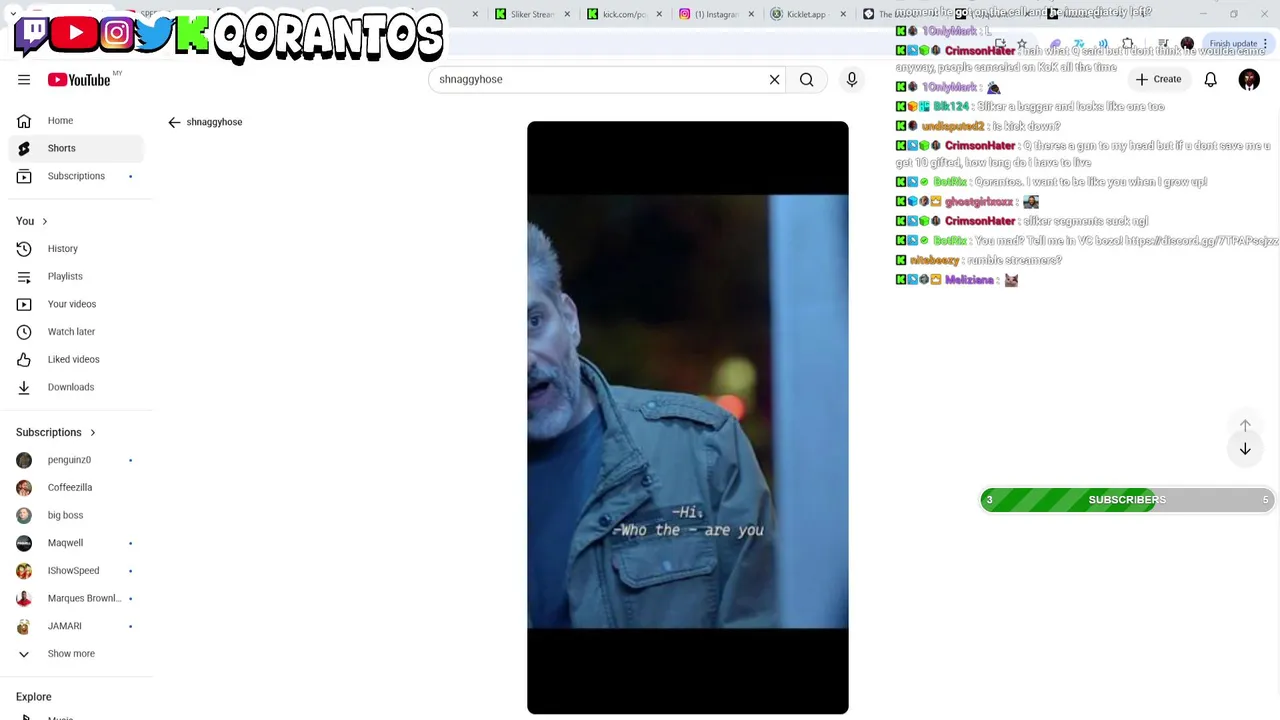Open Your videos
The image size is (1280, 720).
click(76, 304)
